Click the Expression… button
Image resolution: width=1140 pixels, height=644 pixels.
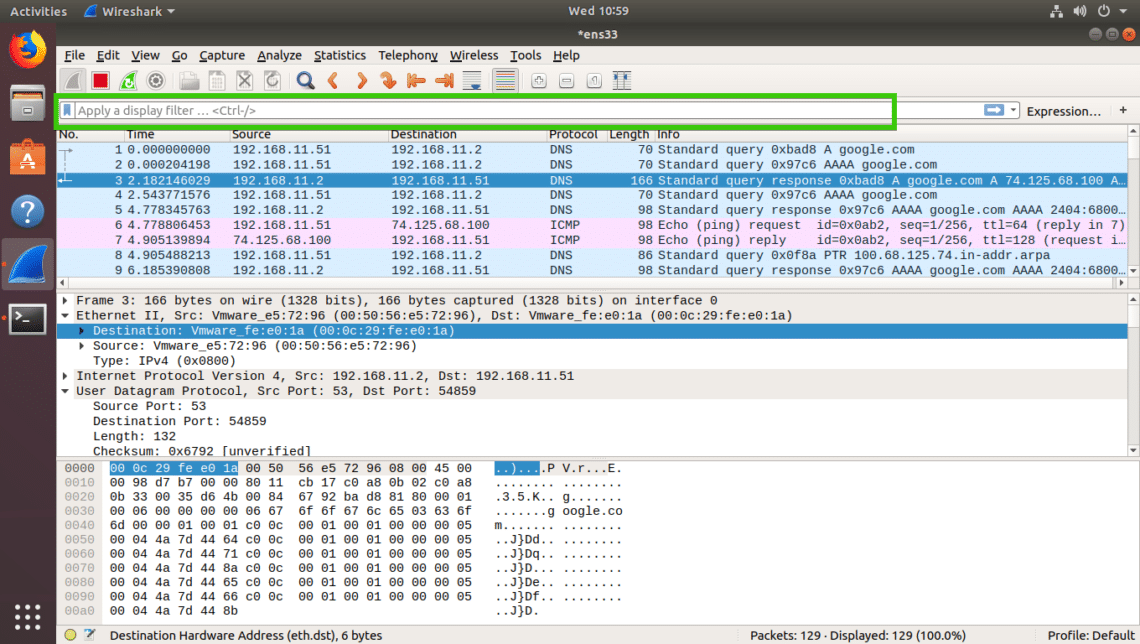[x=1063, y=111]
